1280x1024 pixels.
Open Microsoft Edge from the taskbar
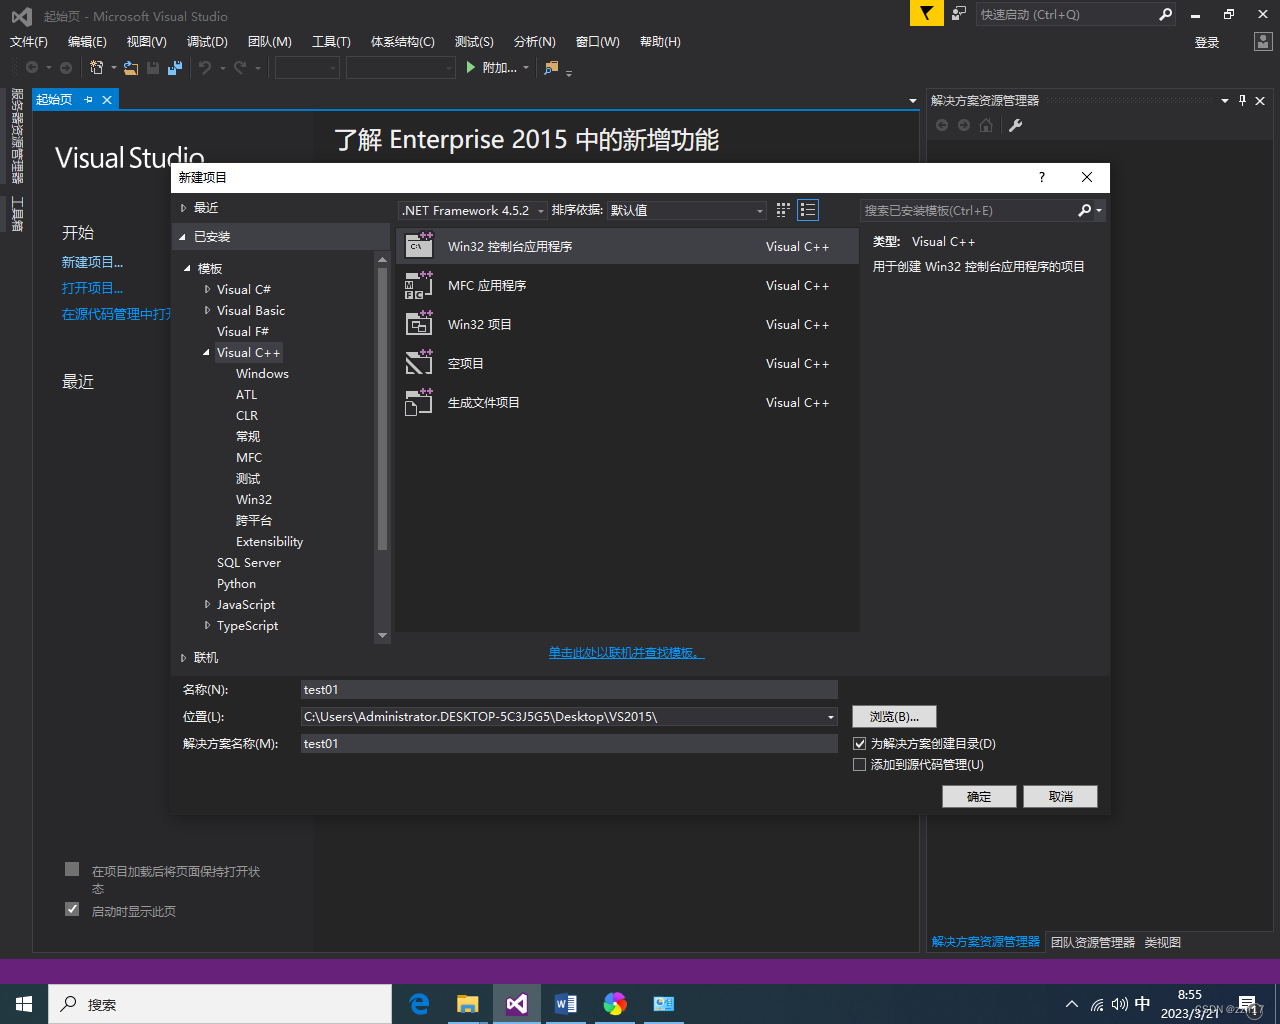click(x=419, y=1003)
